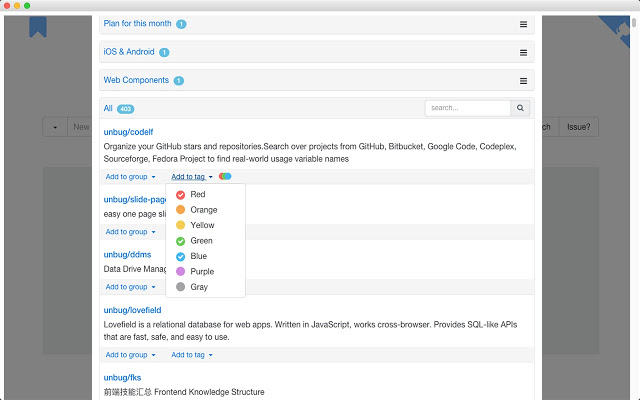Click the red checkmark circle icon

pyautogui.click(x=180, y=195)
